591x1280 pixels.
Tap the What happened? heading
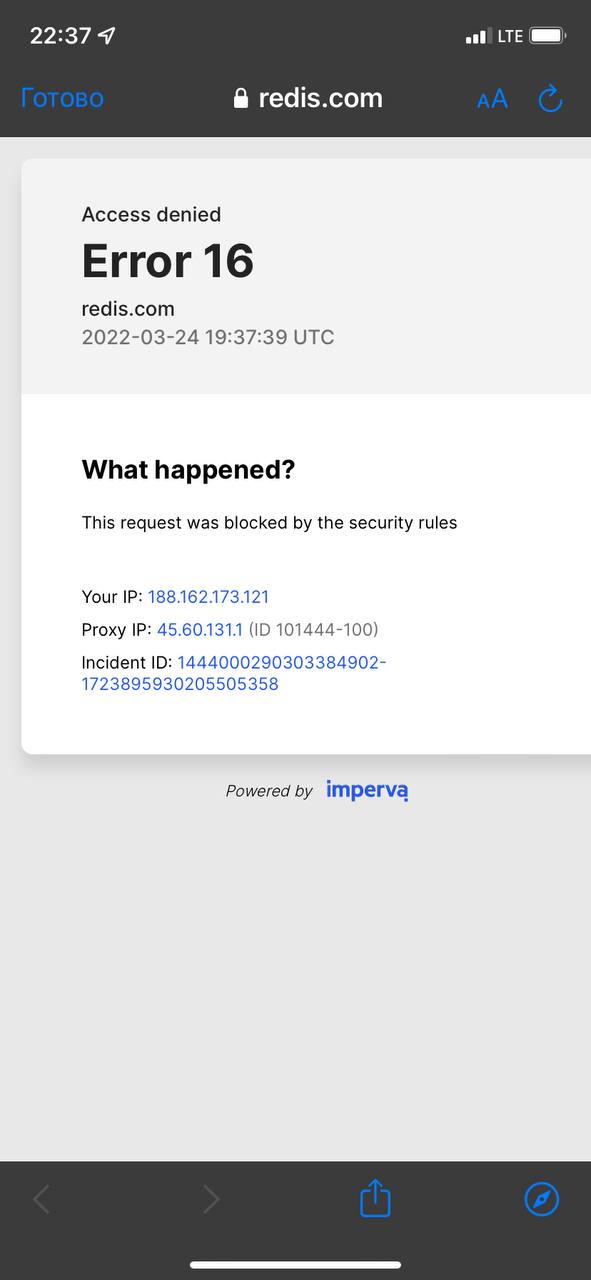(x=188, y=469)
